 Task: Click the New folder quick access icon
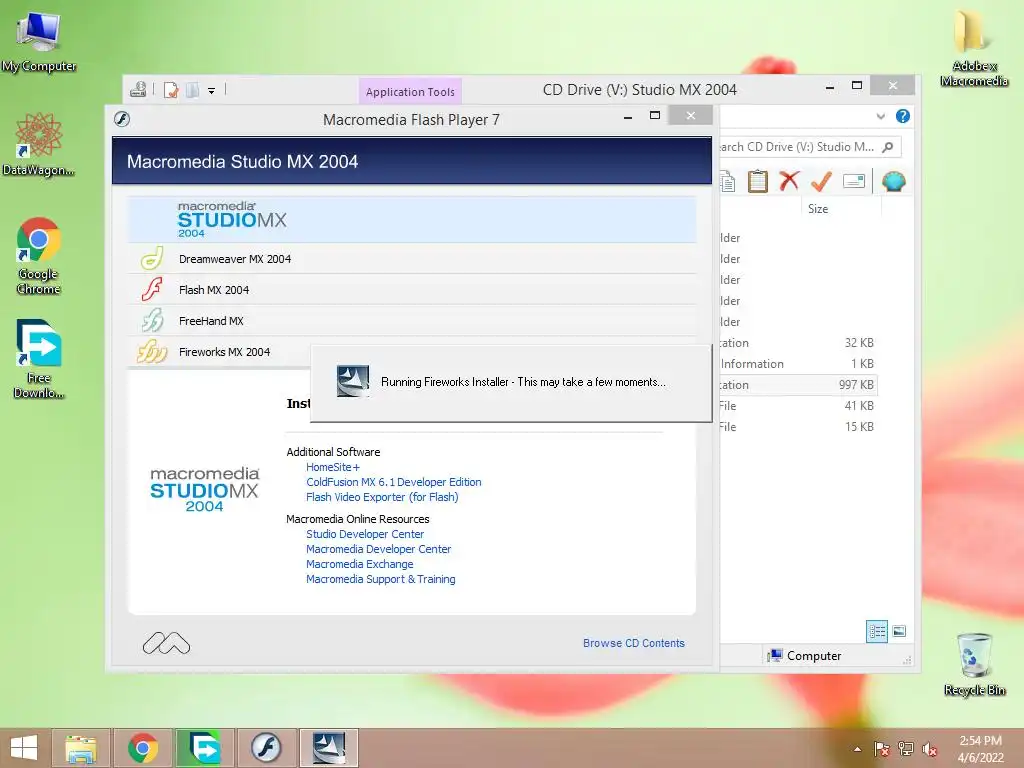[x=192, y=90]
